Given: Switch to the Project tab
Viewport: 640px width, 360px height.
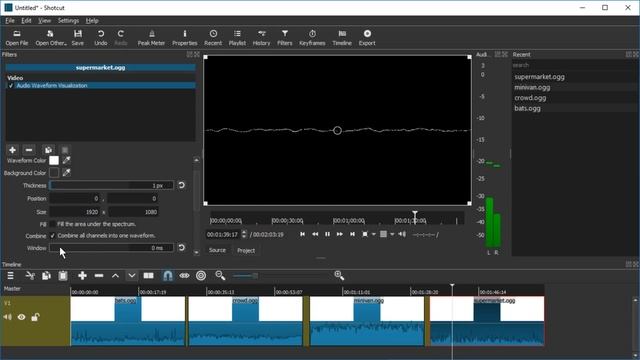Looking at the screenshot, I should pyautogui.click(x=246, y=250).
